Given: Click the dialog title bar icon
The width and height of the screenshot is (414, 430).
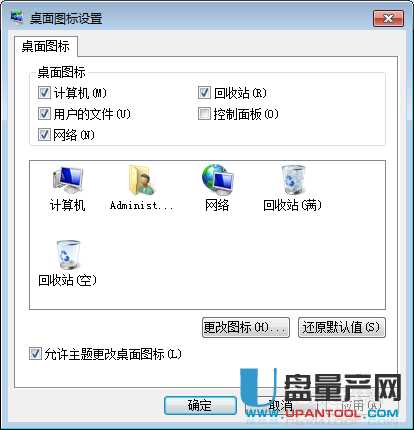Looking at the screenshot, I should pyautogui.click(x=17, y=17).
